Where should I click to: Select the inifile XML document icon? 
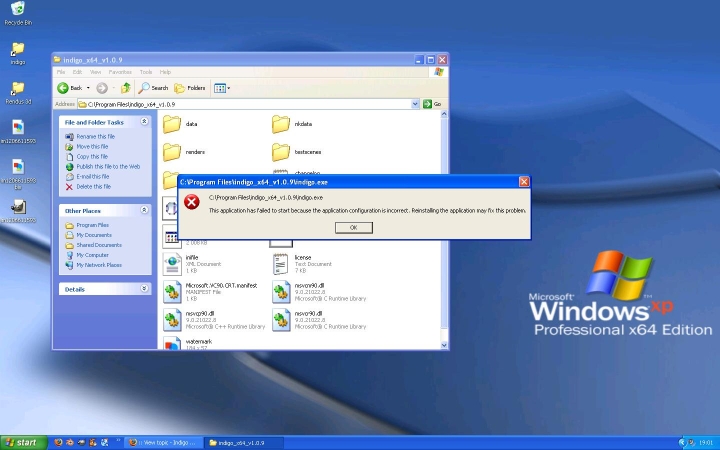click(x=172, y=264)
